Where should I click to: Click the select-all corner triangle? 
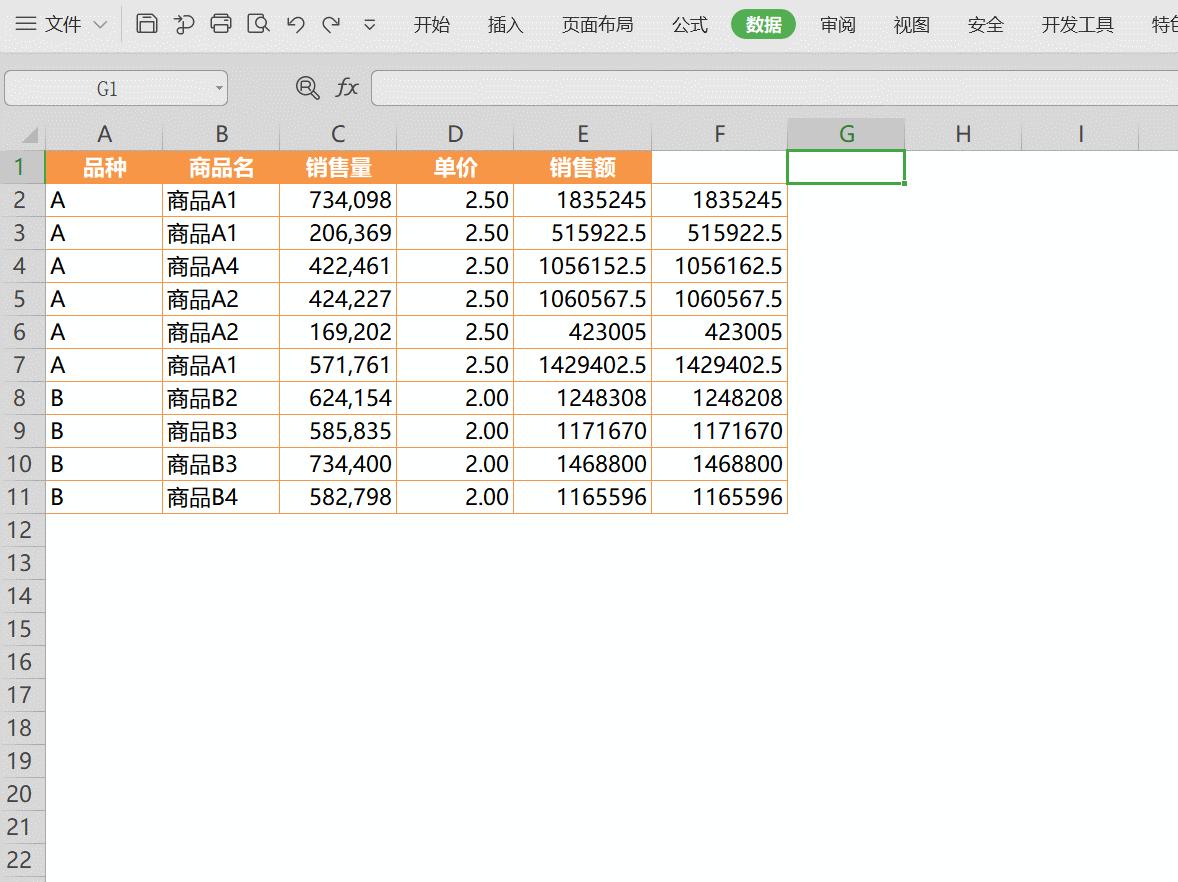coord(29,135)
